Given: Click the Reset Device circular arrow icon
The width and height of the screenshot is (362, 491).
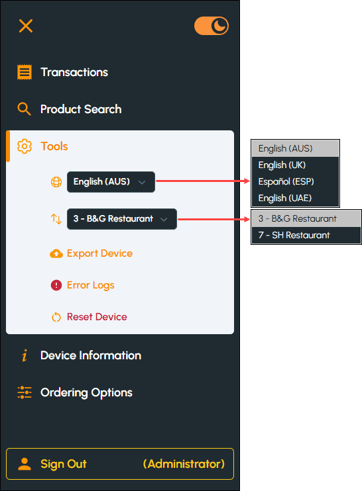Looking at the screenshot, I should click(x=56, y=317).
